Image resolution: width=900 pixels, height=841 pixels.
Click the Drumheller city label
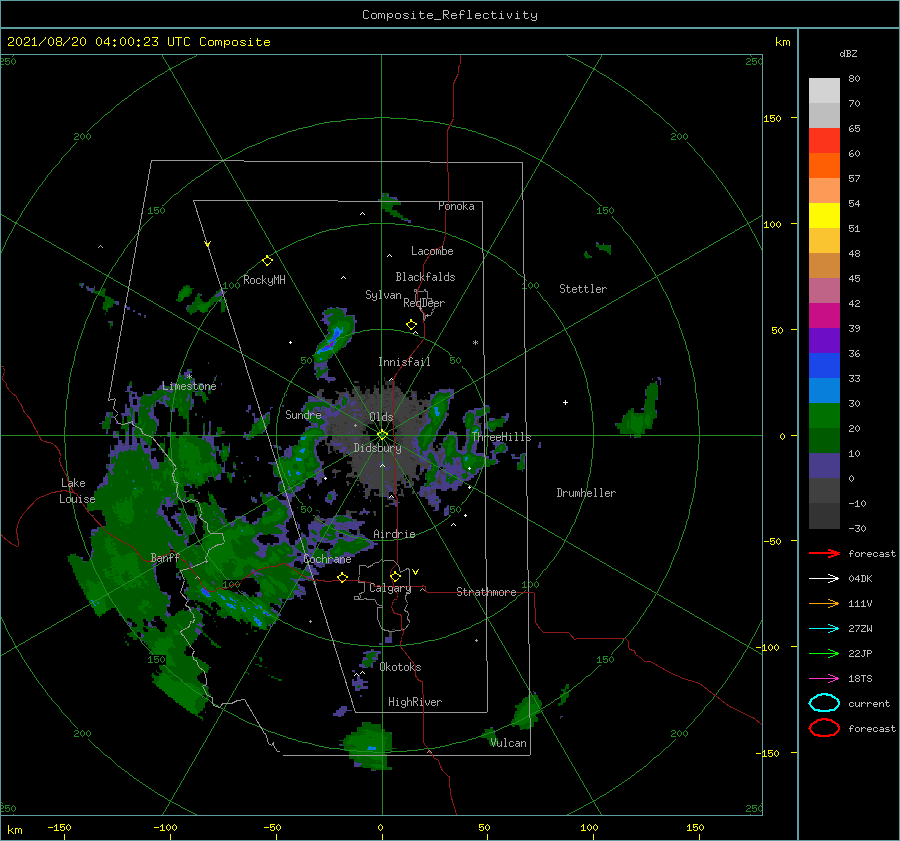tap(586, 493)
